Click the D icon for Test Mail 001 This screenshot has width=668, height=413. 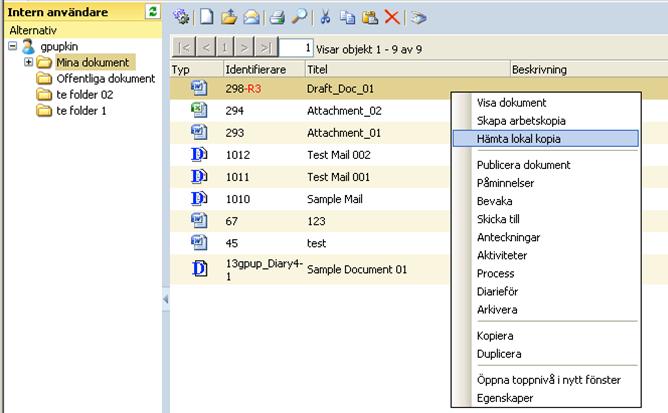coord(199,176)
